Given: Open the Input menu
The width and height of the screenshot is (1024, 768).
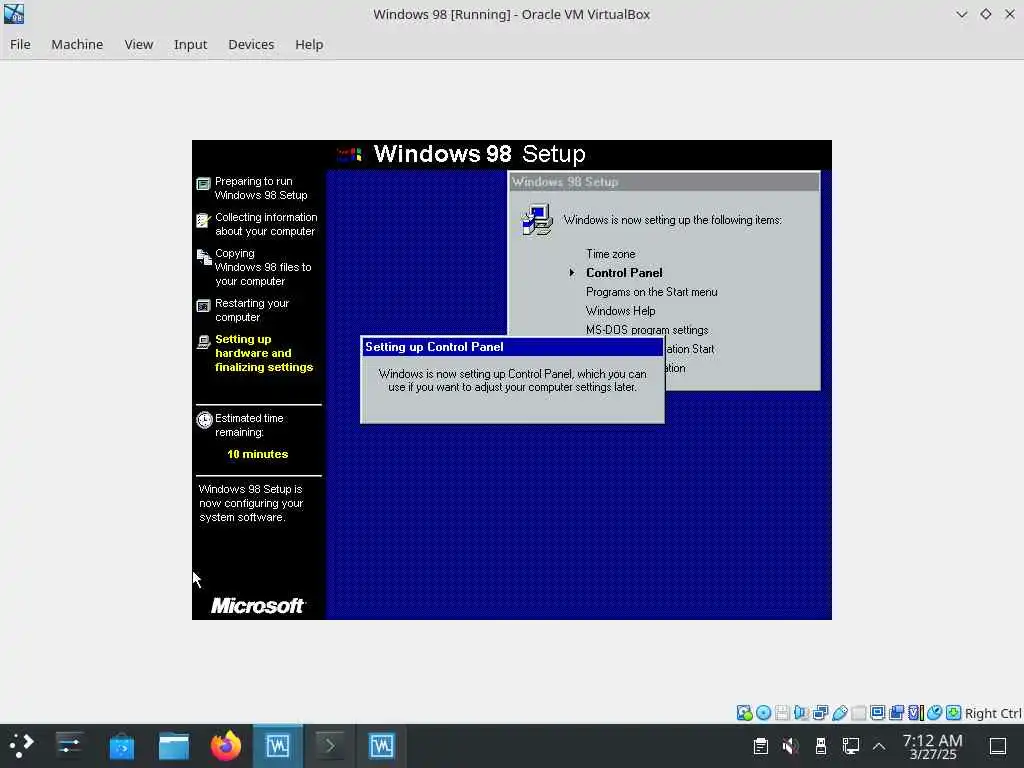Looking at the screenshot, I should click(x=190, y=44).
